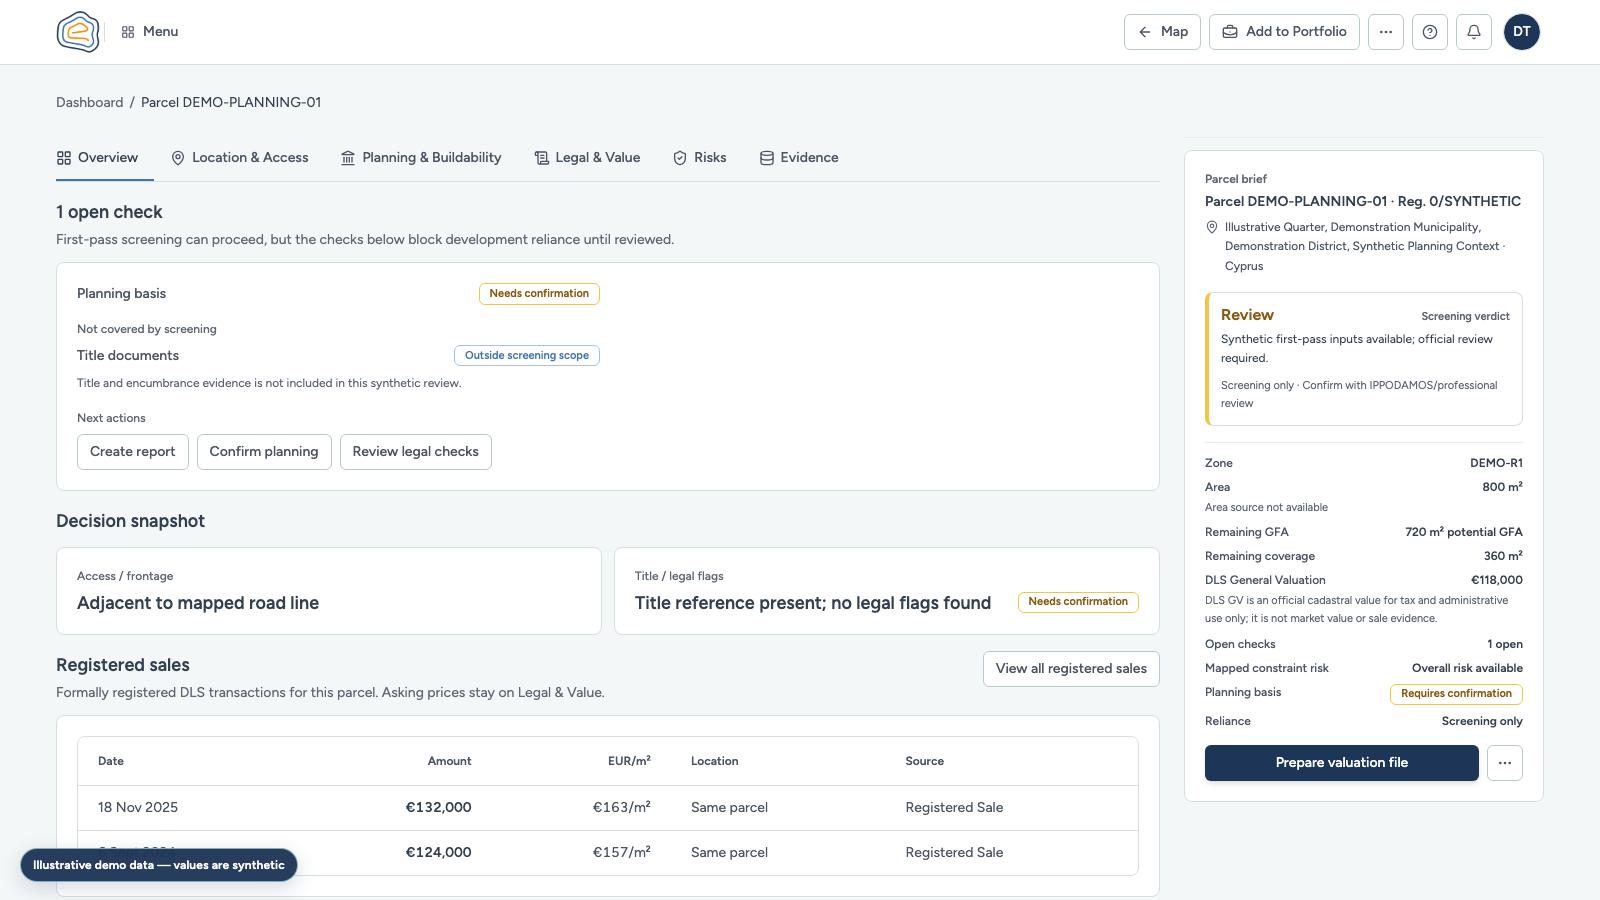Viewport: 1600px width, 900px height.
Task: Click the location pin icon in parcel brief
Action: point(1212,228)
